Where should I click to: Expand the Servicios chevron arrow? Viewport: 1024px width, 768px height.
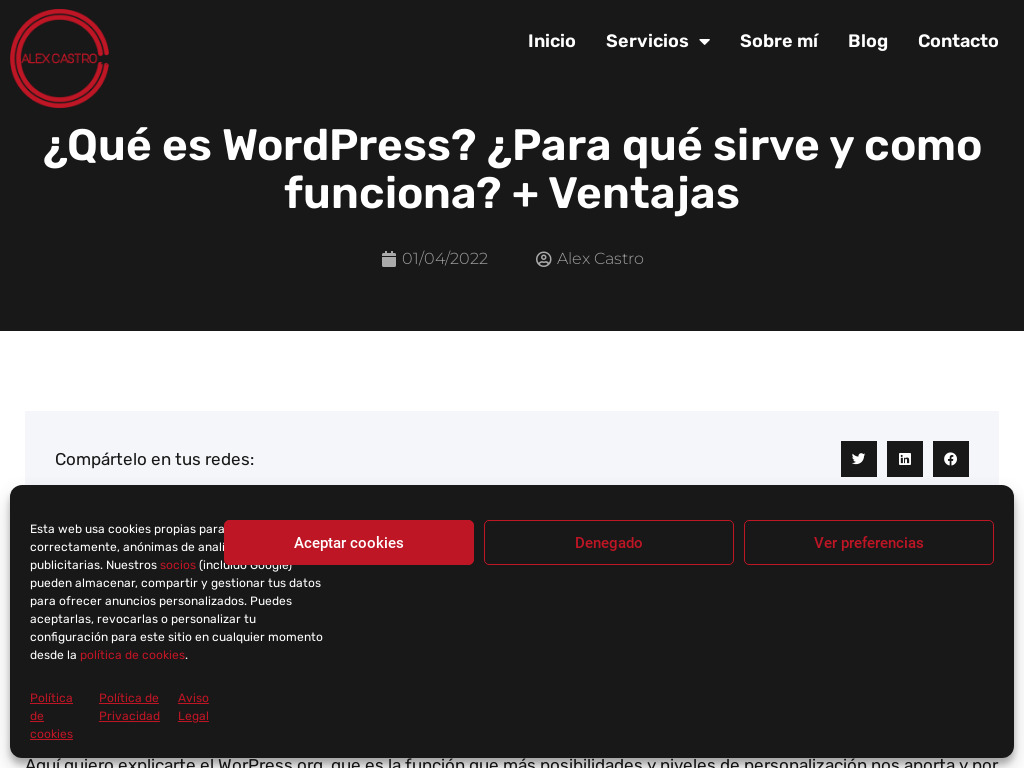(x=706, y=41)
